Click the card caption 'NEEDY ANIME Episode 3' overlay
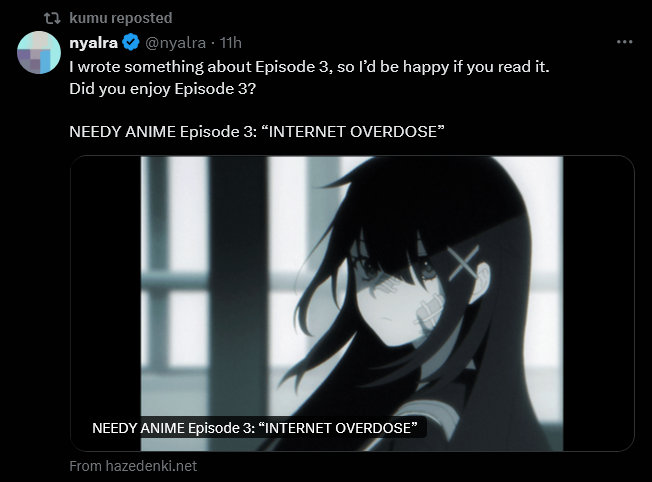This screenshot has height=482, width=652. (x=254, y=428)
